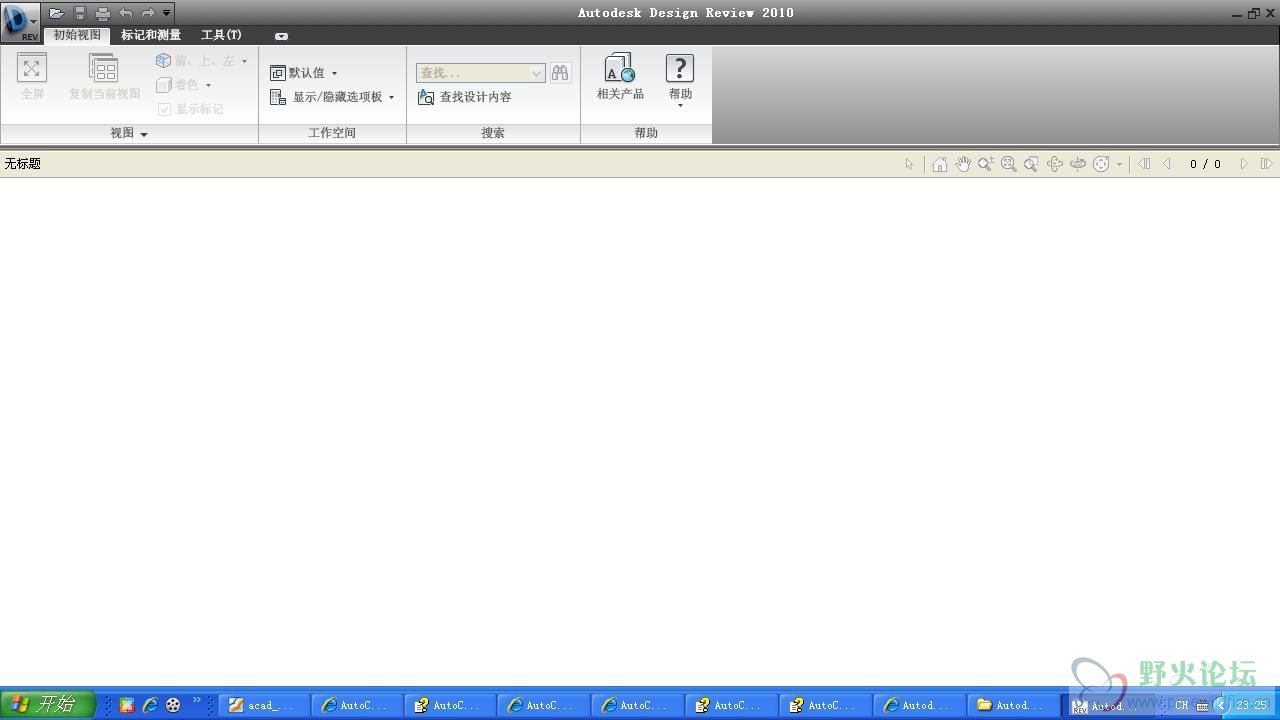1280x720 pixels.
Task: Click the Save disk icon in quick access
Action: click(x=80, y=13)
